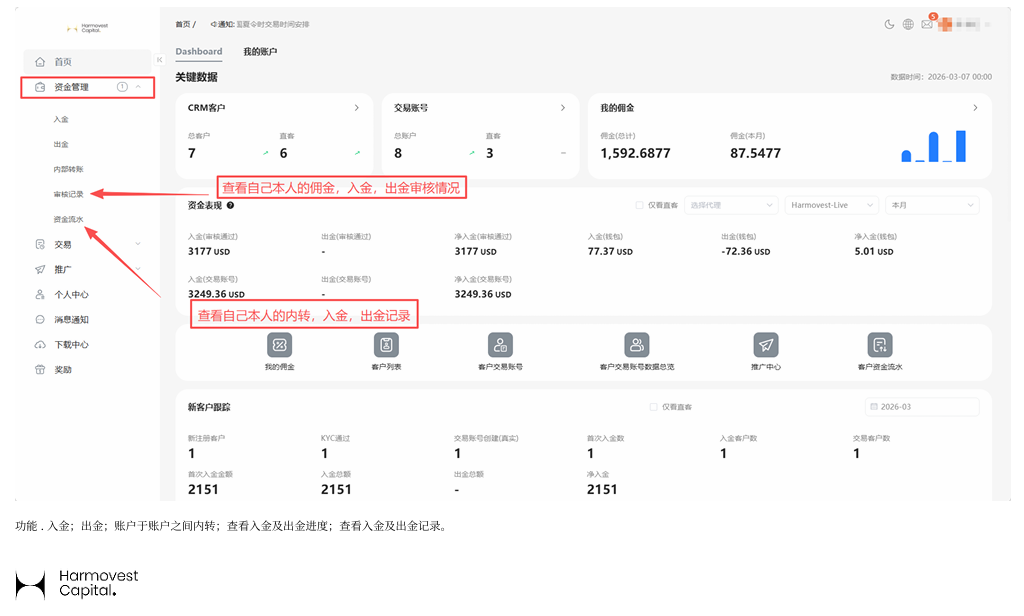Click the 下载中心 cloud icon
The image size is (1024, 616).
(x=40, y=344)
